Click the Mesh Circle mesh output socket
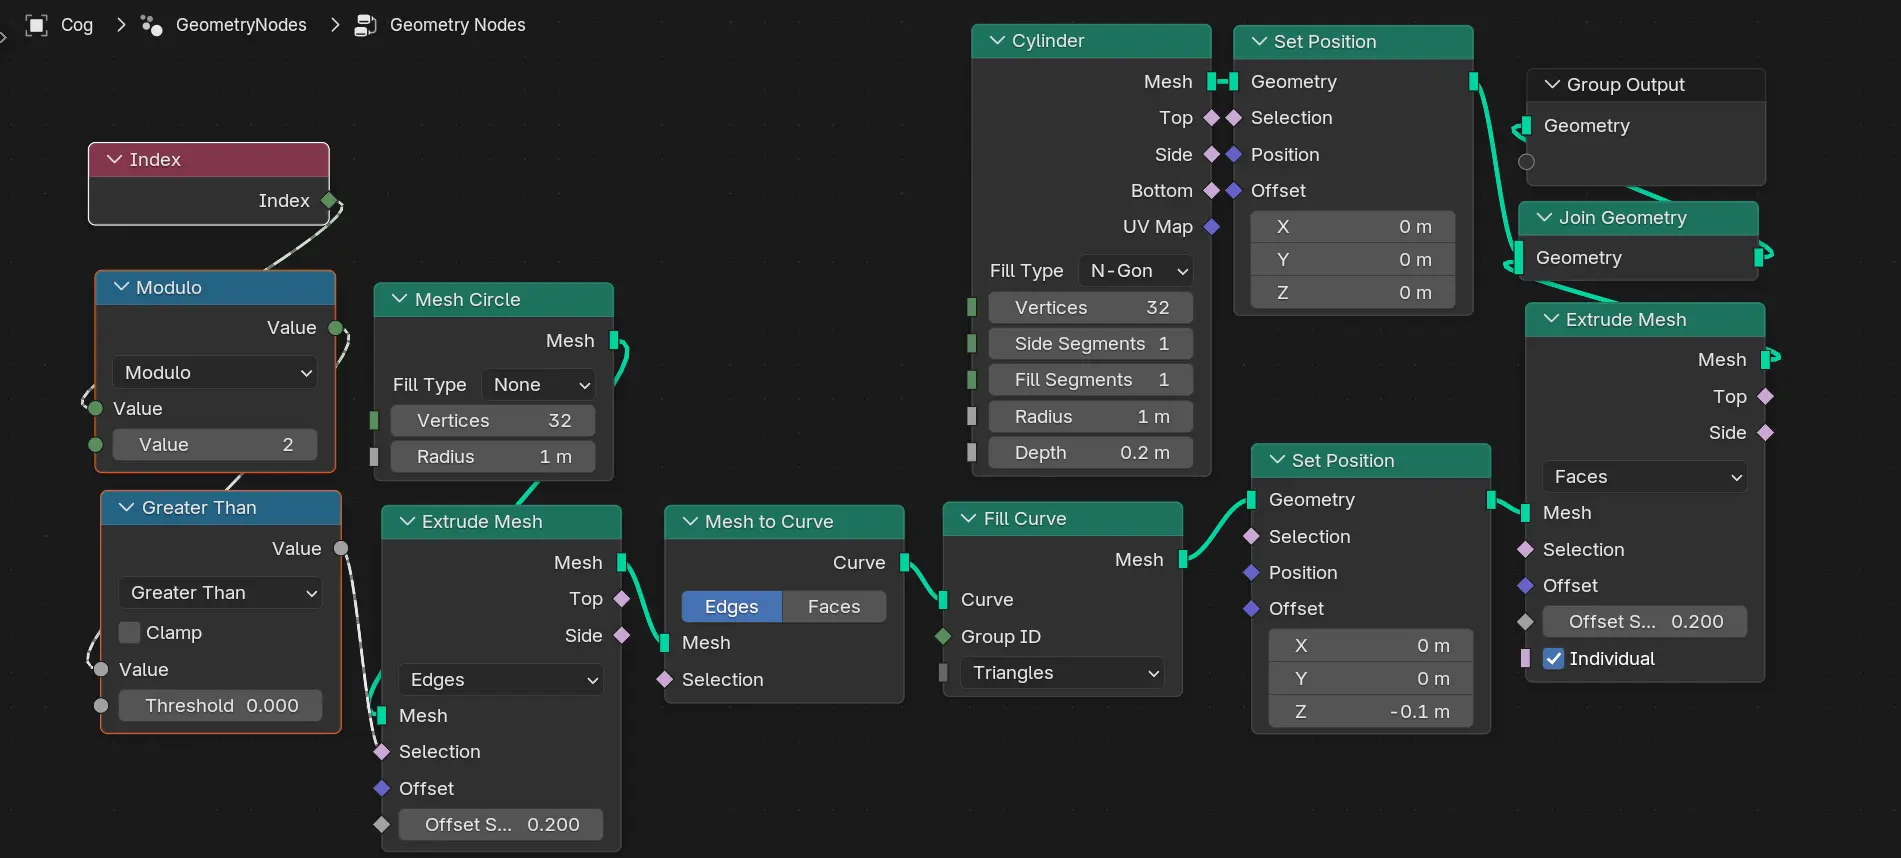The width and height of the screenshot is (1901, 858). tap(614, 341)
